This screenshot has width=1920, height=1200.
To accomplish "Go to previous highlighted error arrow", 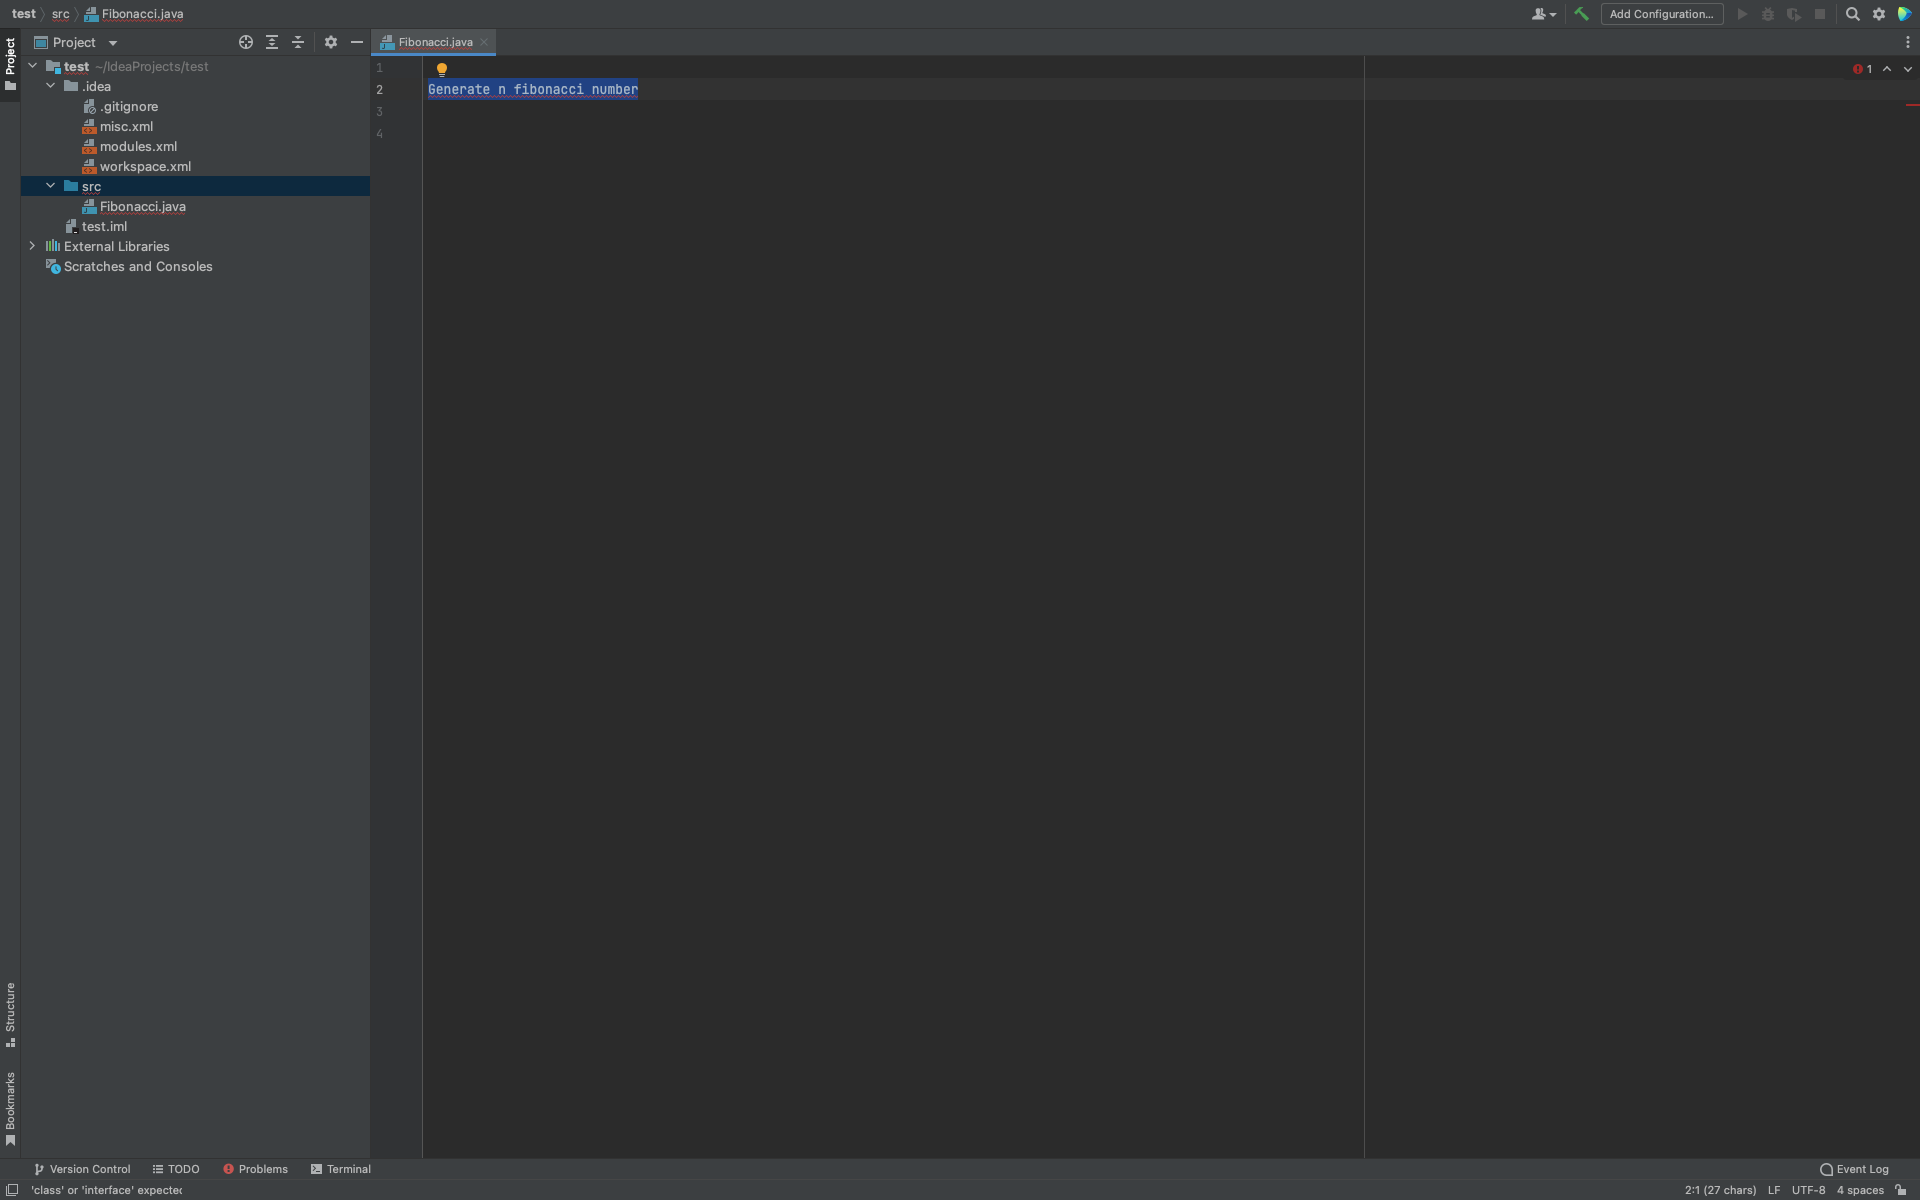I will pyautogui.click(x=1887, y=69).
